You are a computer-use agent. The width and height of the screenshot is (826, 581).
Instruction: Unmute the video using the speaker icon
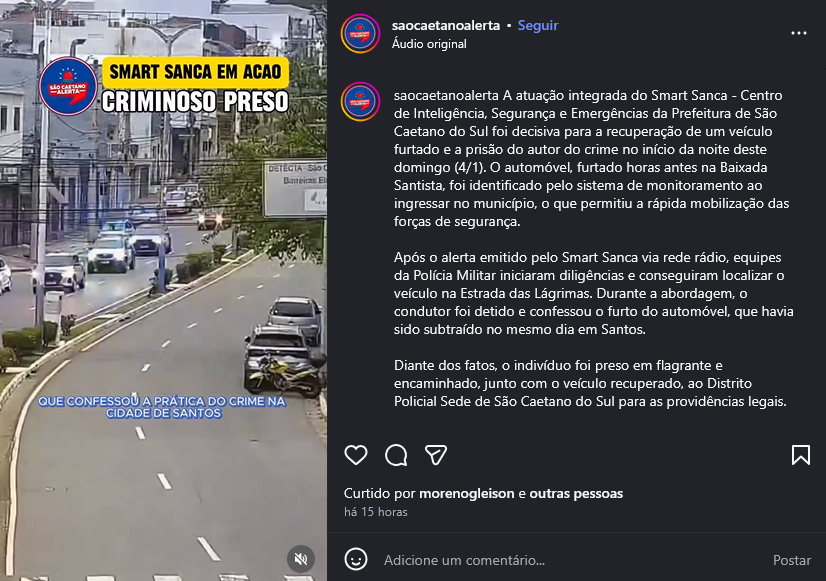[x=301, y=559]
